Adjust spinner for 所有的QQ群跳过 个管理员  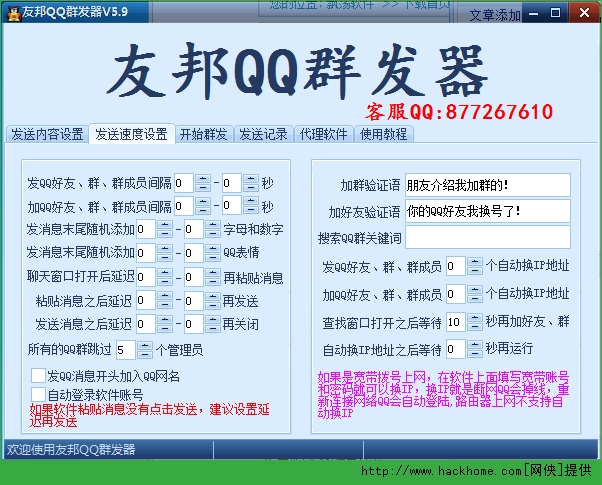[145, 350]
